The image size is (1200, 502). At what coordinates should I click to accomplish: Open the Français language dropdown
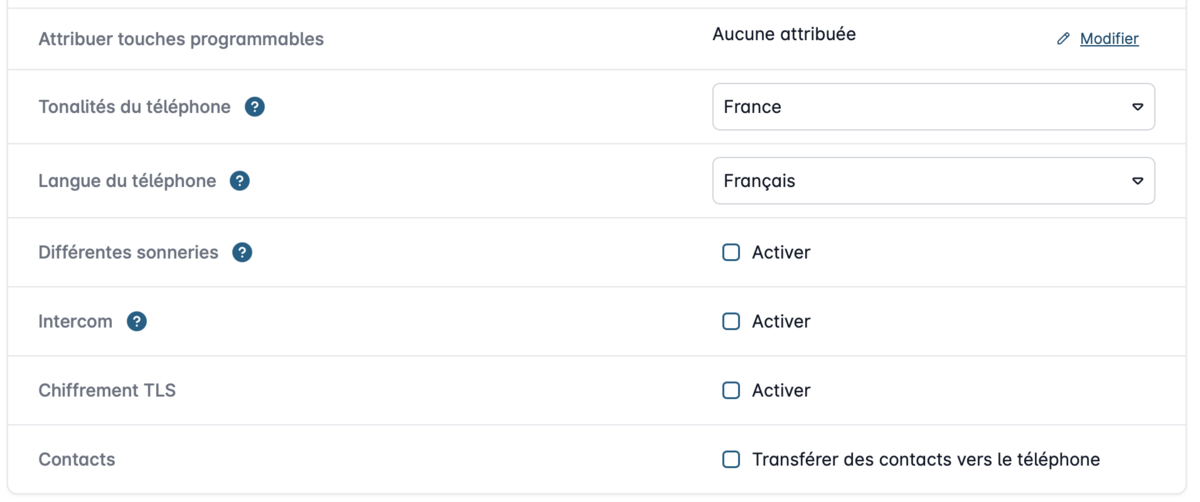click(933, 181)
